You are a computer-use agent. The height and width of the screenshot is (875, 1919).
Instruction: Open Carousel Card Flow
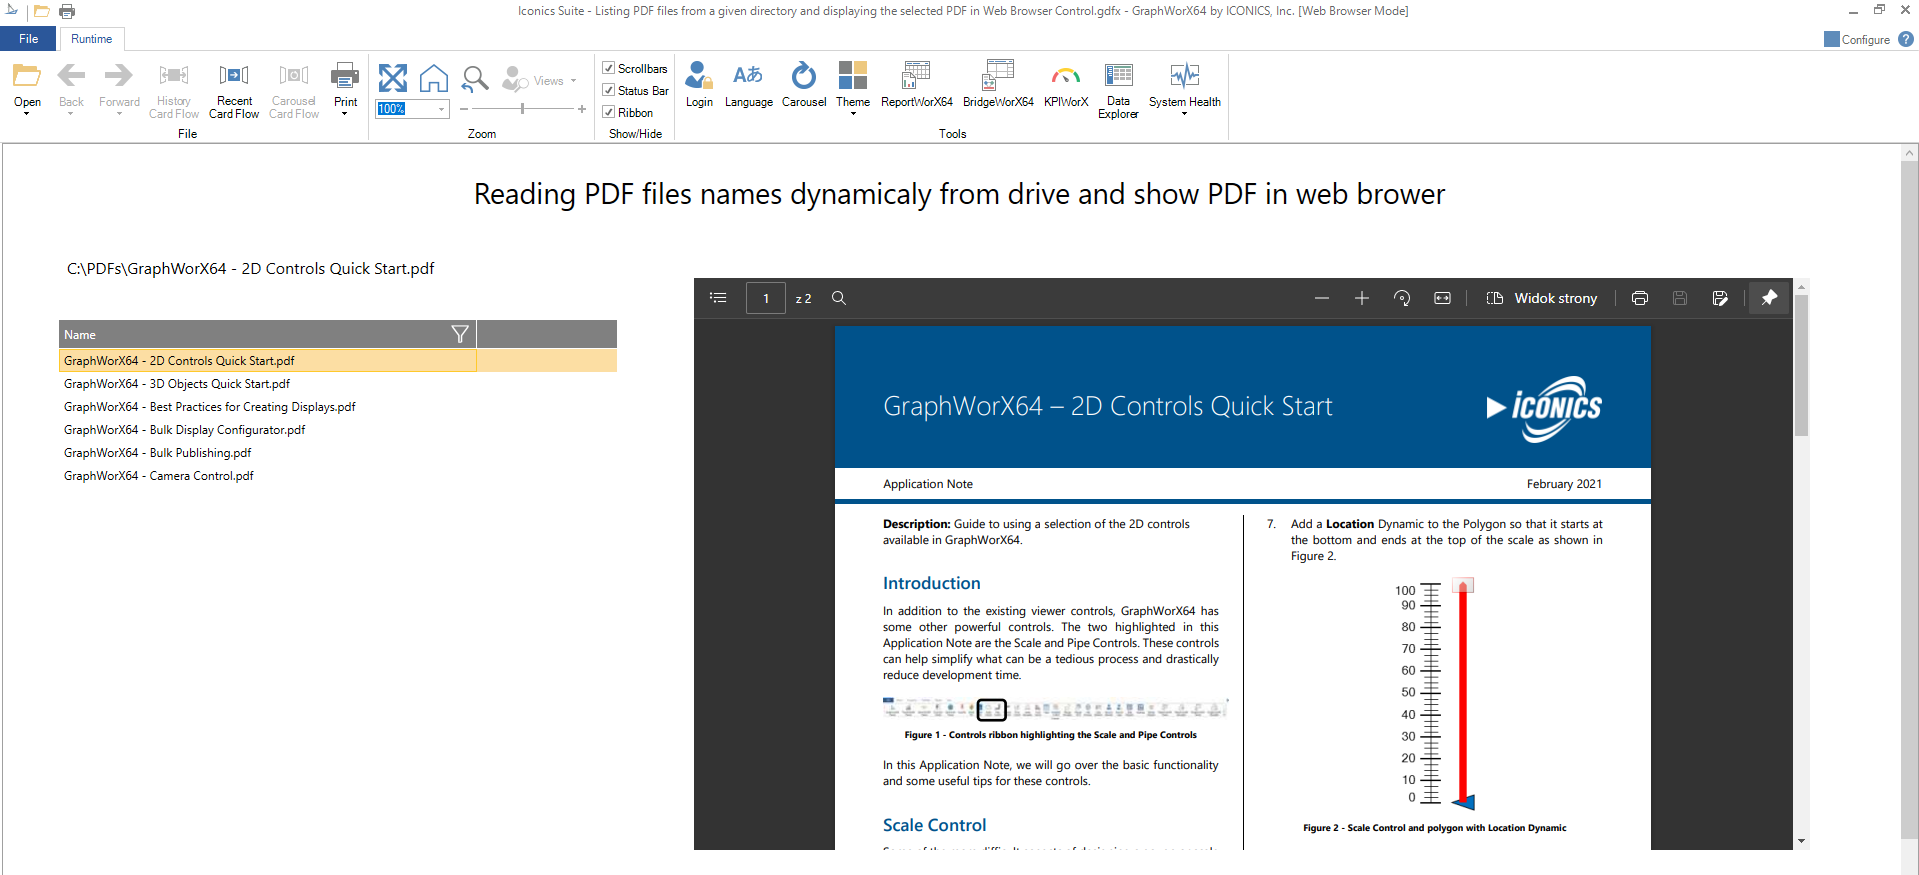294,90
